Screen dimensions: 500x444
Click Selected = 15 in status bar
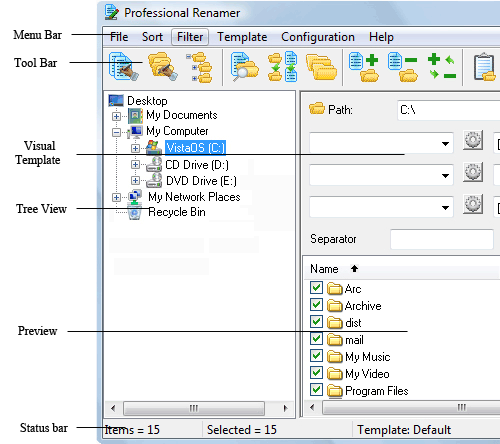click(242, 430)
